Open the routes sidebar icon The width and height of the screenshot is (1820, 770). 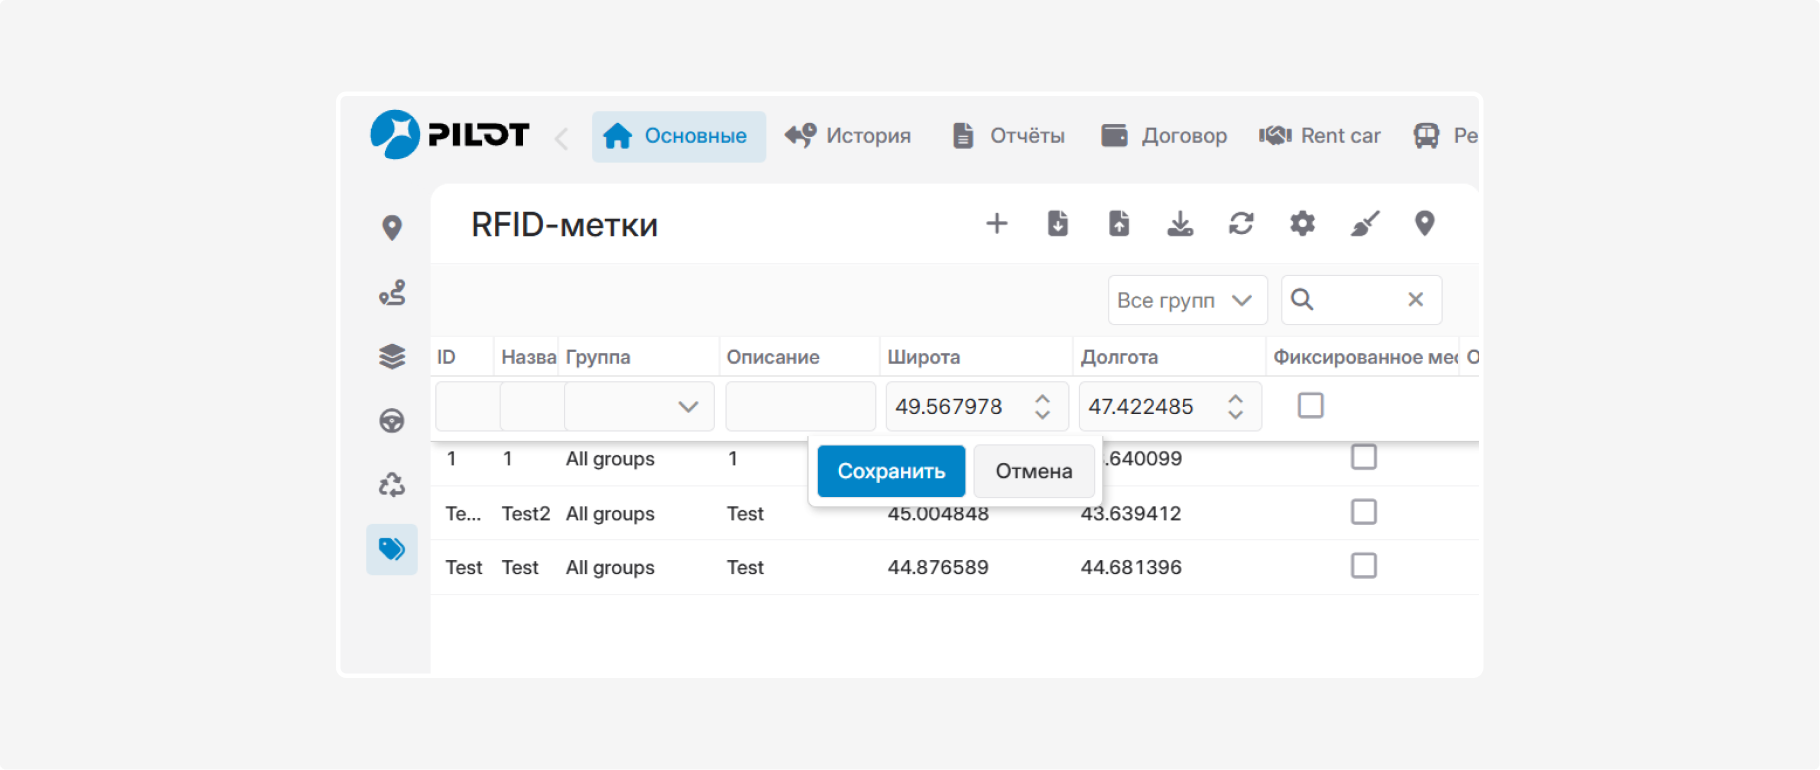point(392,292)
